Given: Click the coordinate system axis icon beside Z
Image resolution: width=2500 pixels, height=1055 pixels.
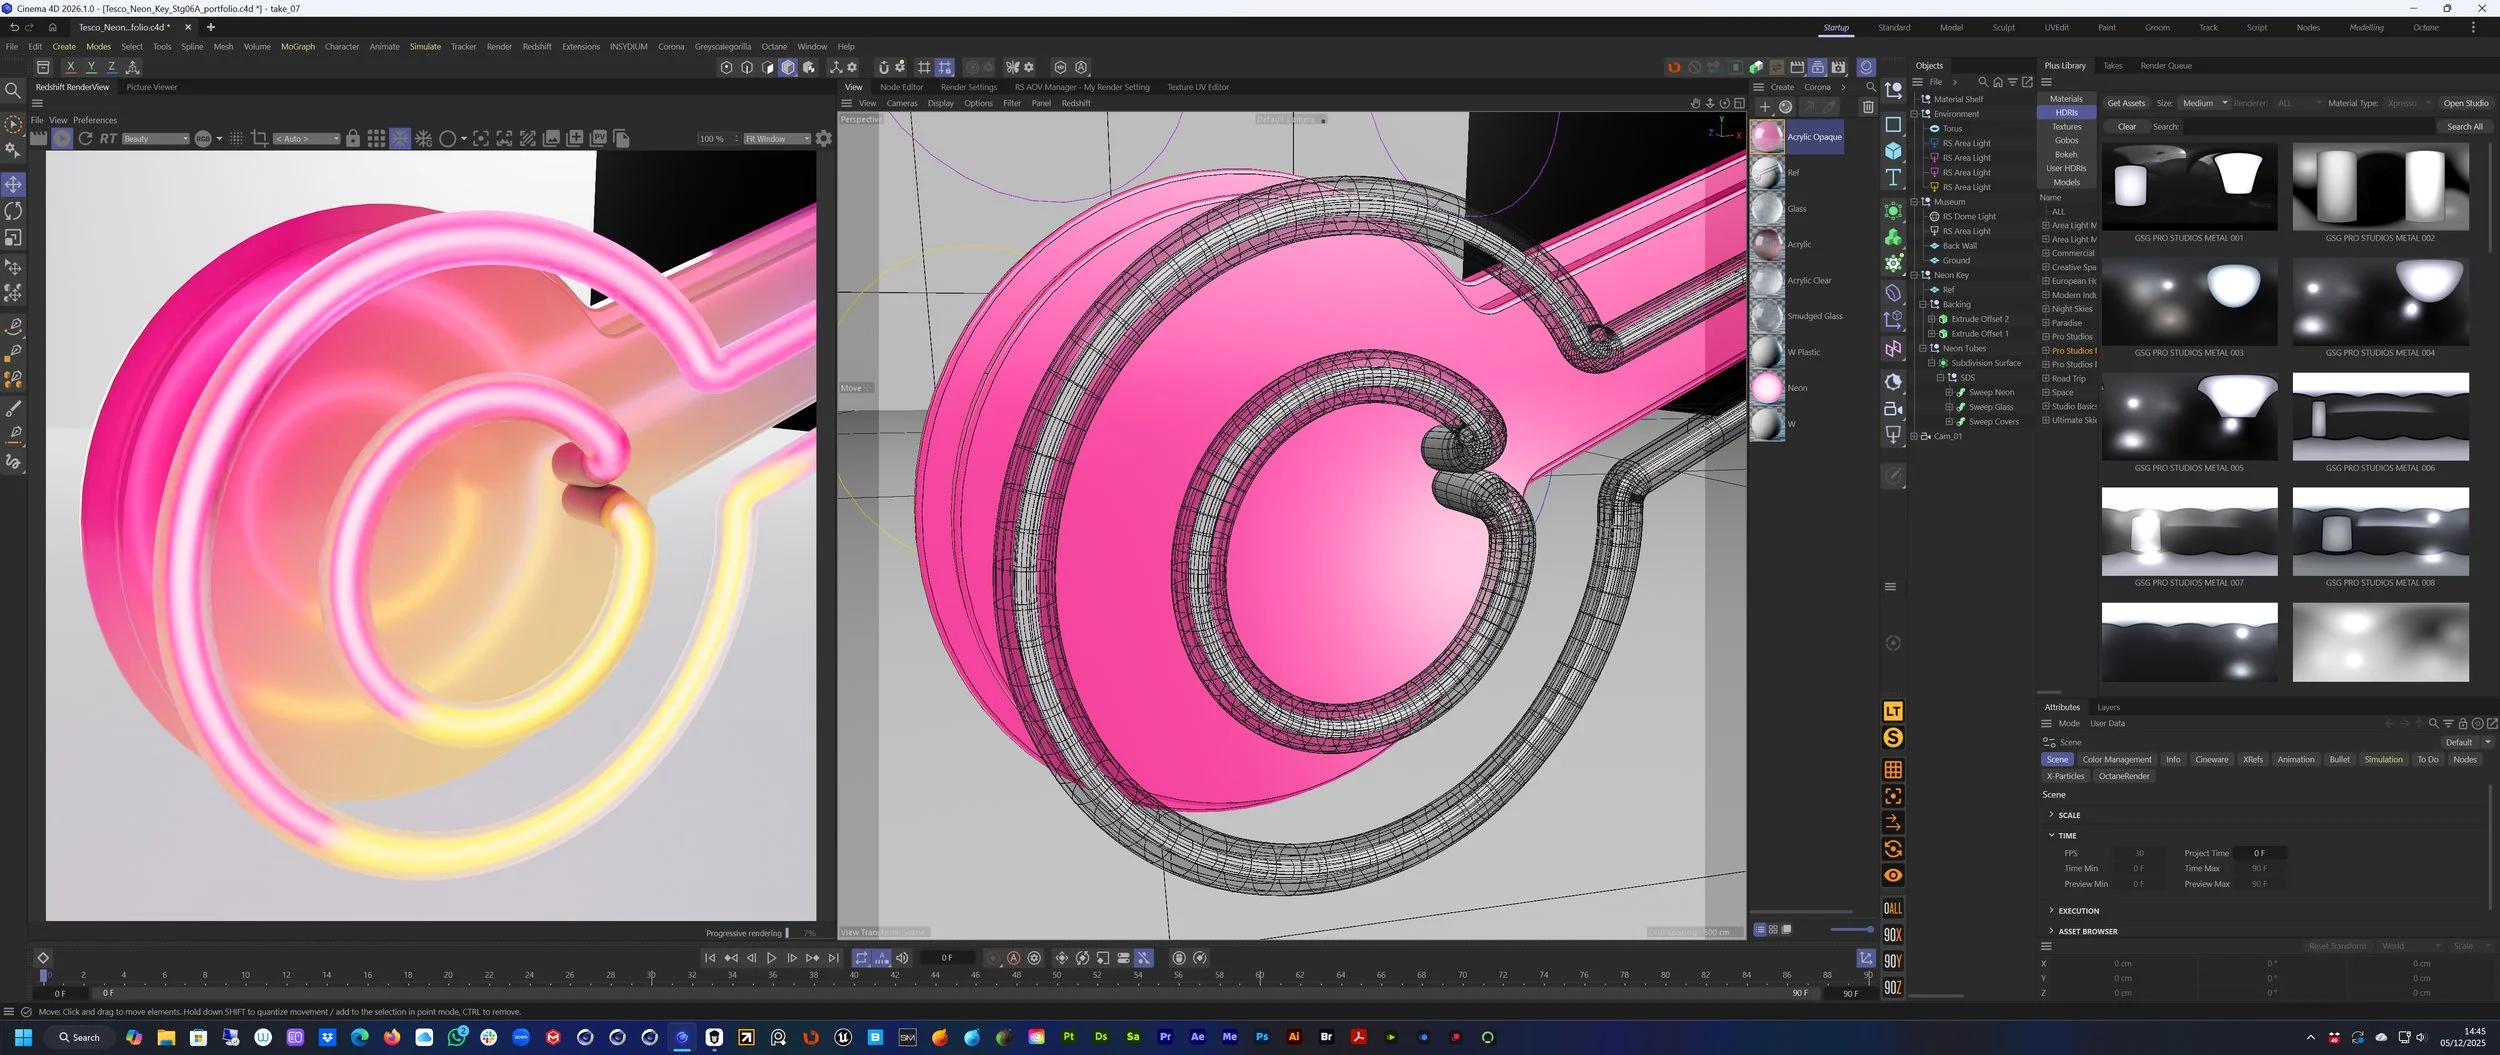Looking at the screenshot, I should tap(132, 67).
